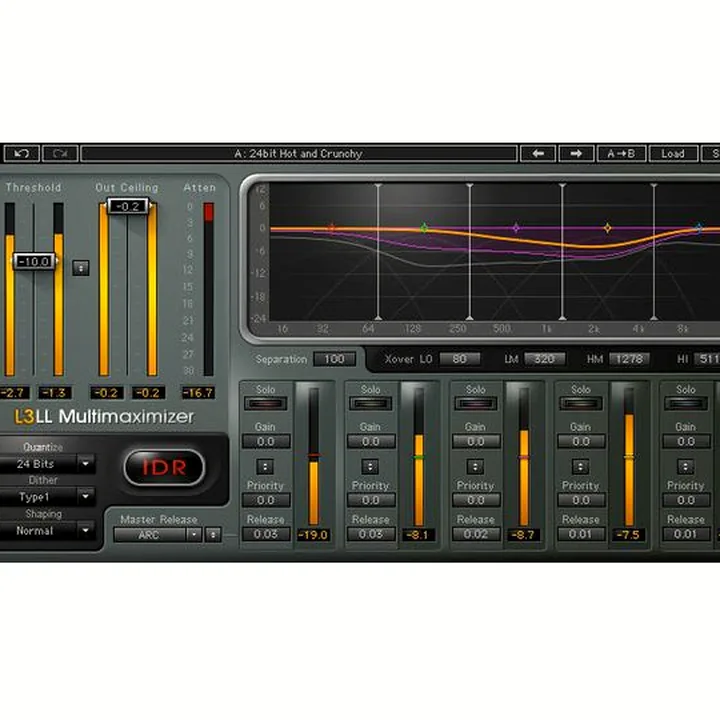Click the redo arrow button

click(x=60, y=154)
